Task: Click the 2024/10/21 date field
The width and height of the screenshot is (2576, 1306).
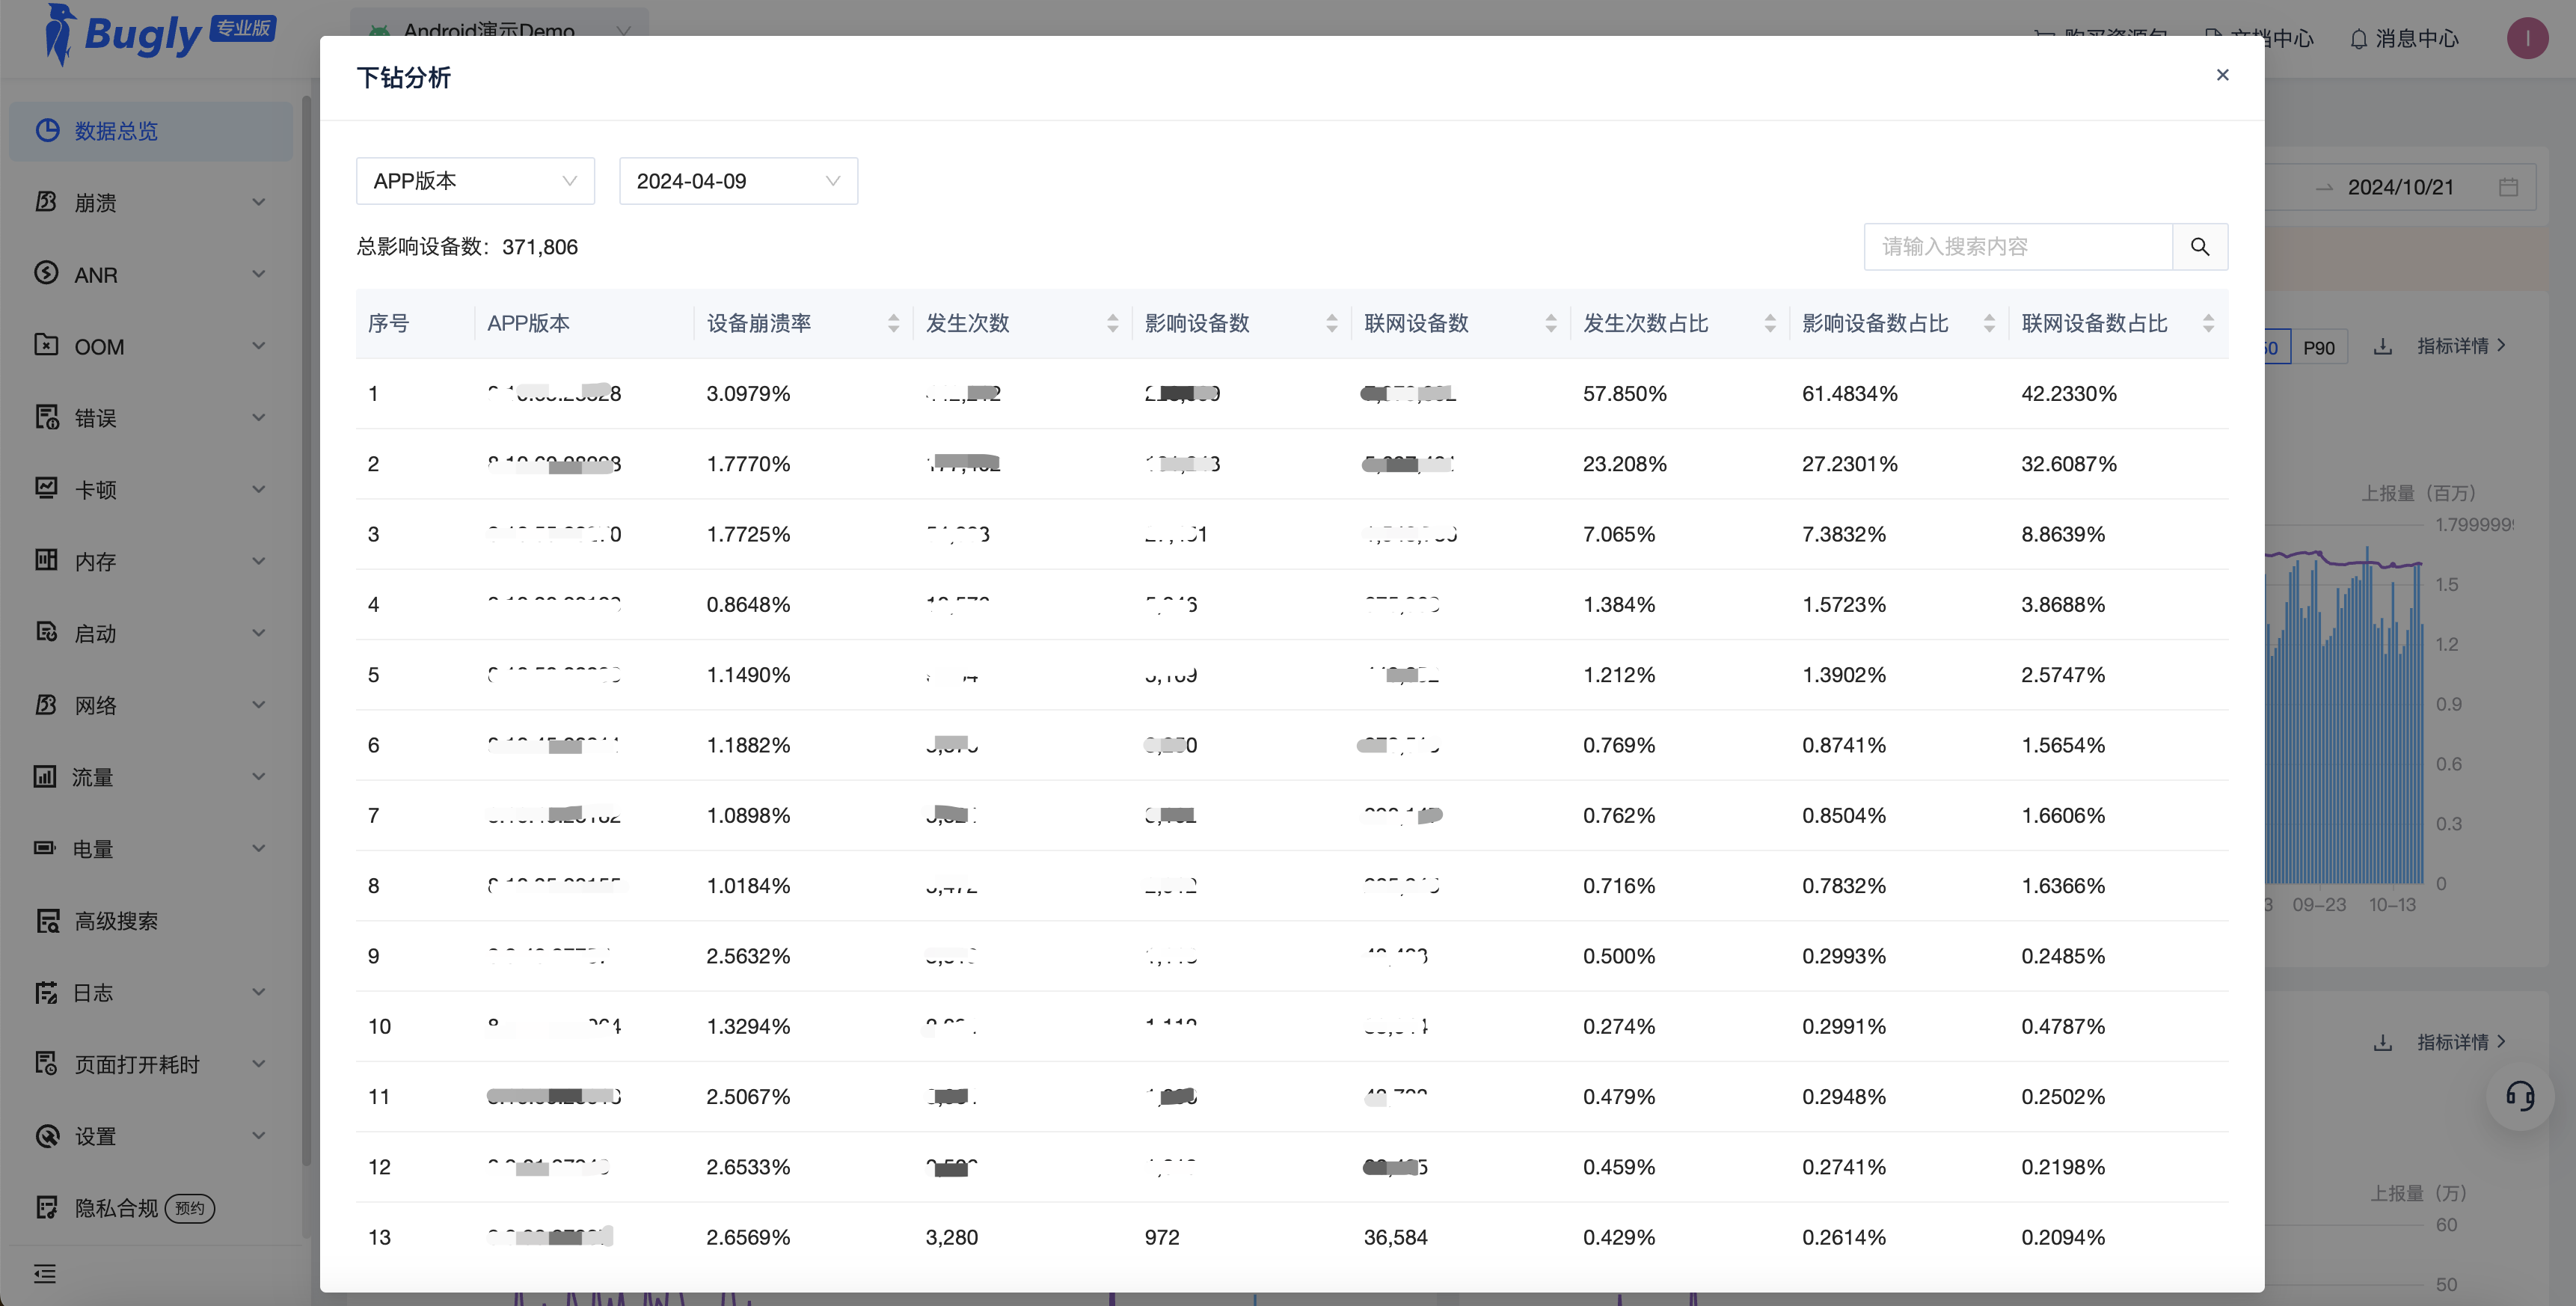Action: coord(2400,187)
